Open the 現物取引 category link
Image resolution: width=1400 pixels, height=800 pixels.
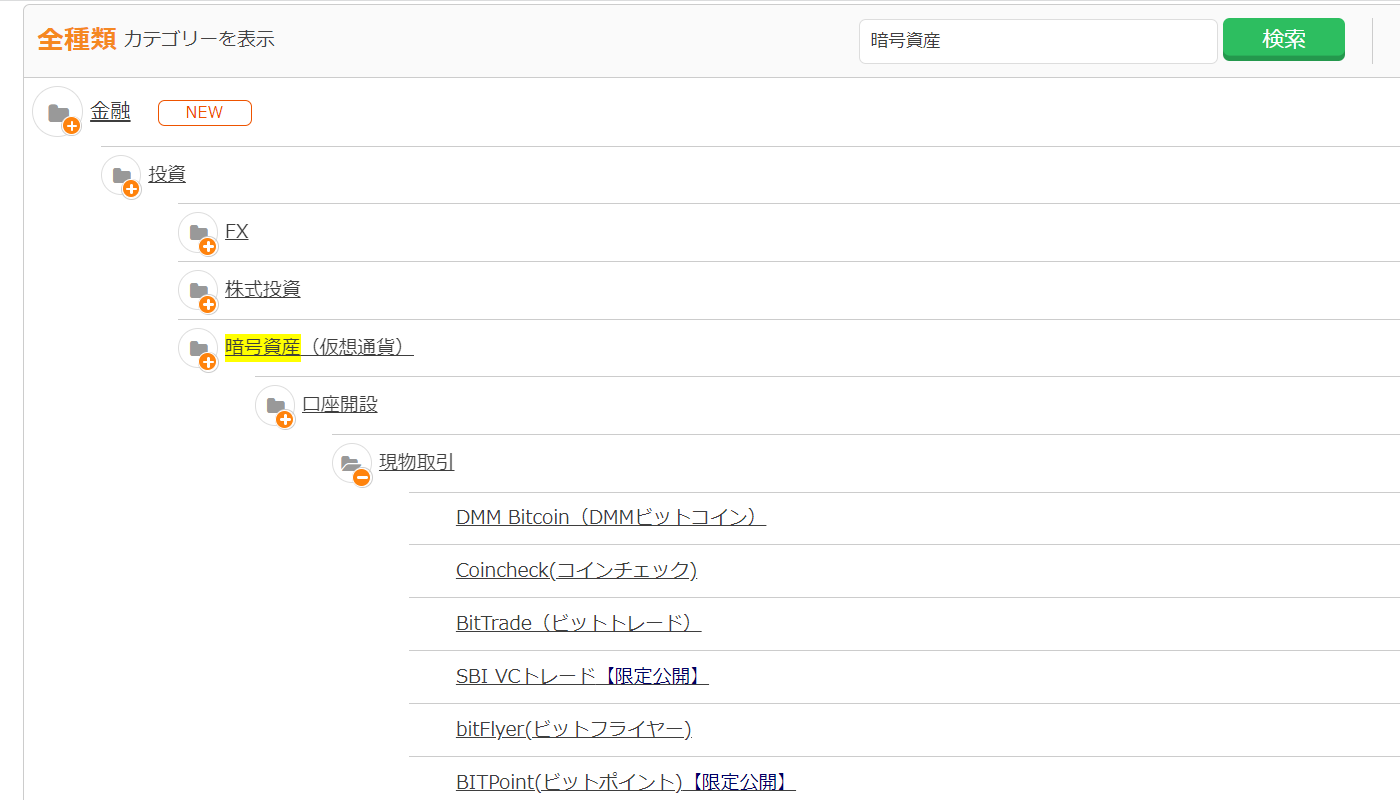click(x=417, y=462)
